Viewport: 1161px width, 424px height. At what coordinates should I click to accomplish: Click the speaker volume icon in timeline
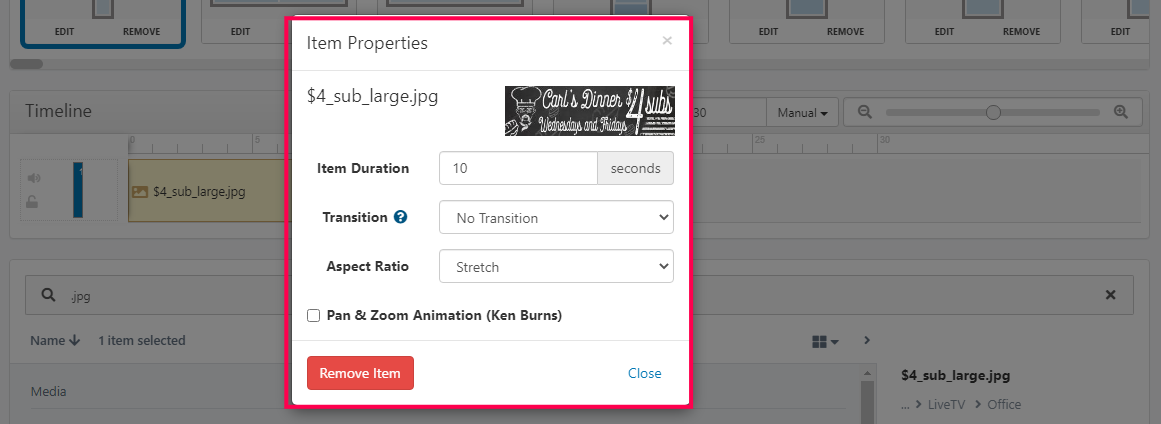click(x=35, y=178)
